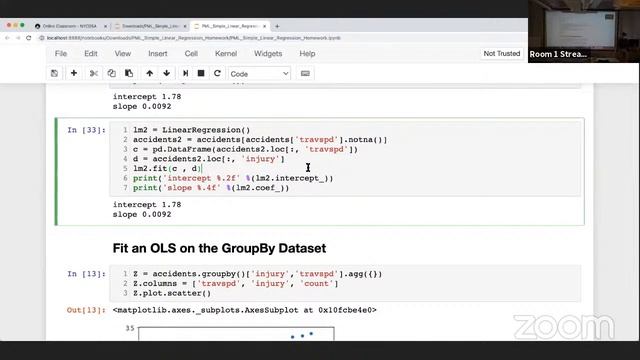Move selected cell down arrow
The height and width of the screenshot is (360, 640).
click(x=167, y=73)
